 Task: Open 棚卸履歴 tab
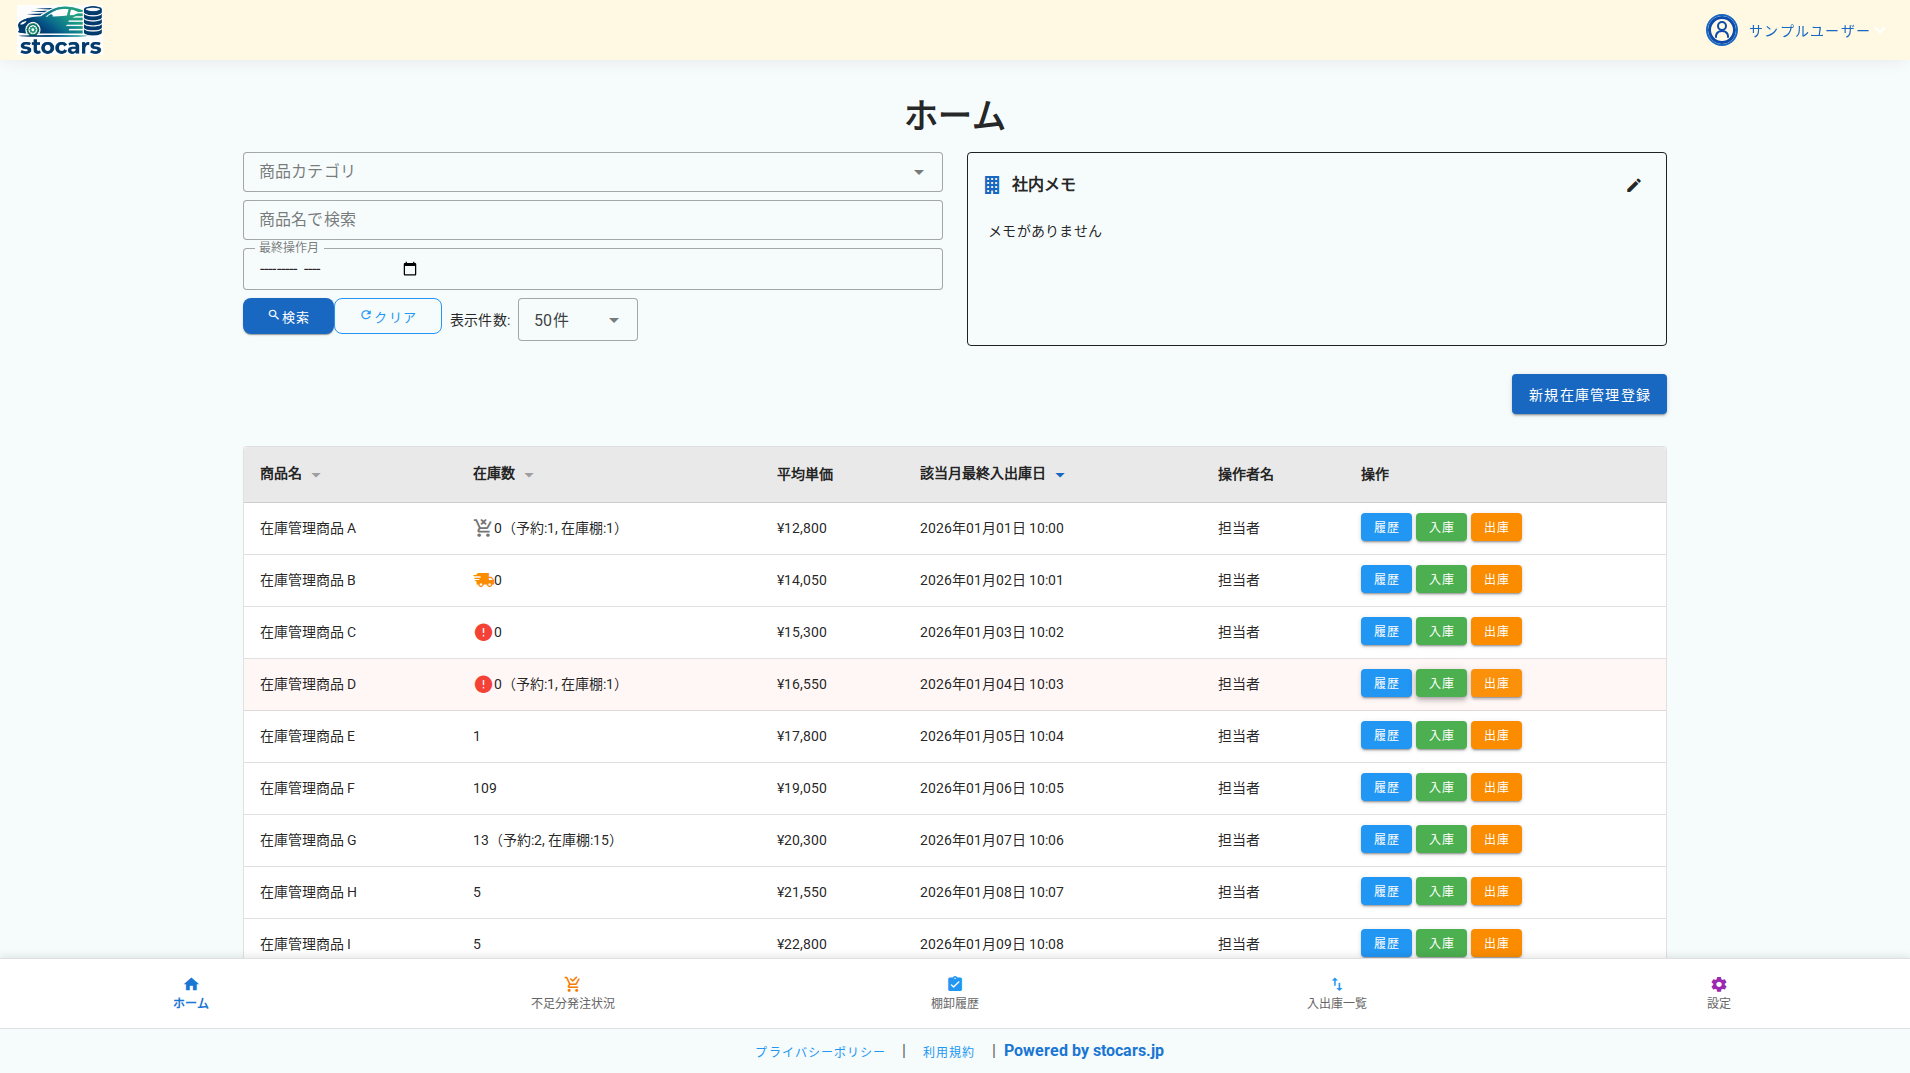[955, 993]
